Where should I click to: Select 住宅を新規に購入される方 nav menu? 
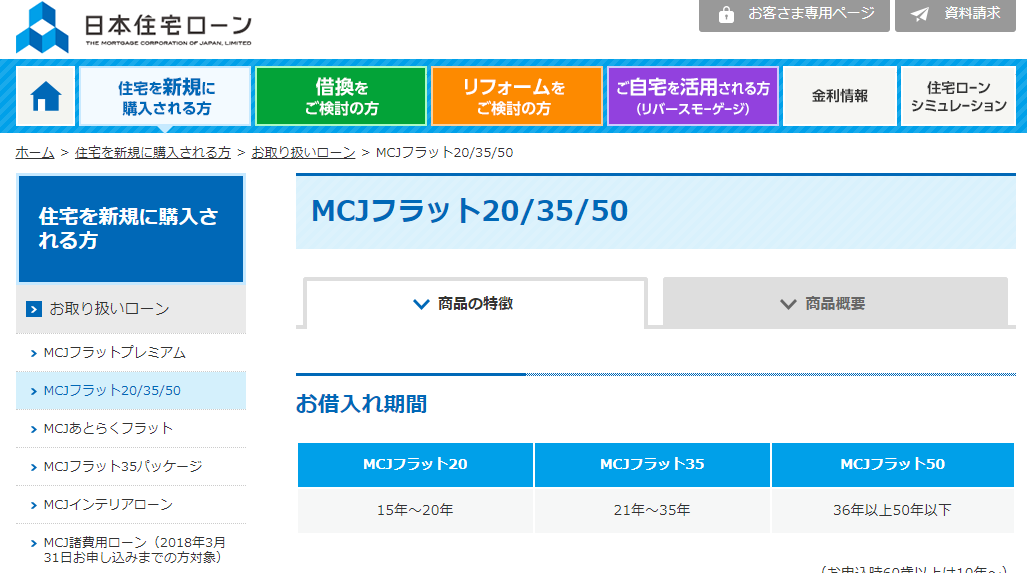[x=165, y=96]
